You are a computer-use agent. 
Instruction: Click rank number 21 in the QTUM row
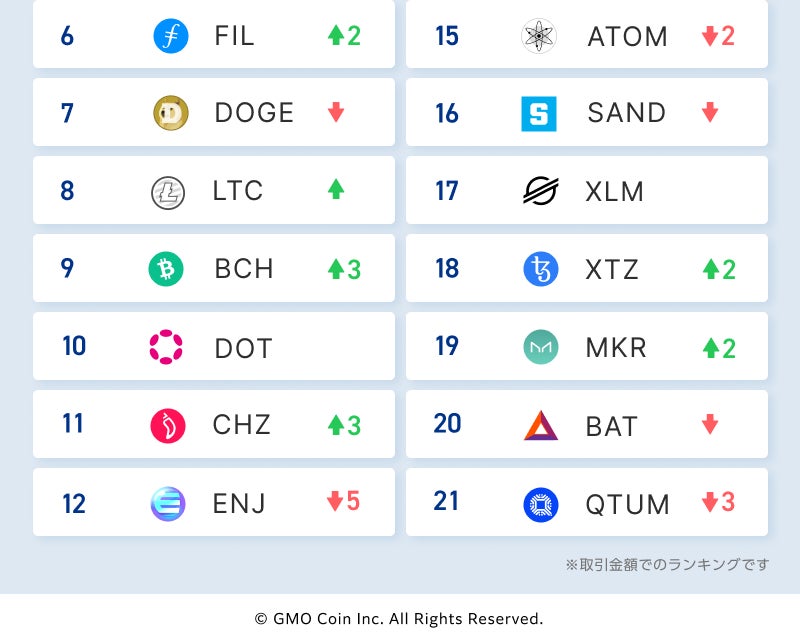pyautogui.click(x=447, y=501)
